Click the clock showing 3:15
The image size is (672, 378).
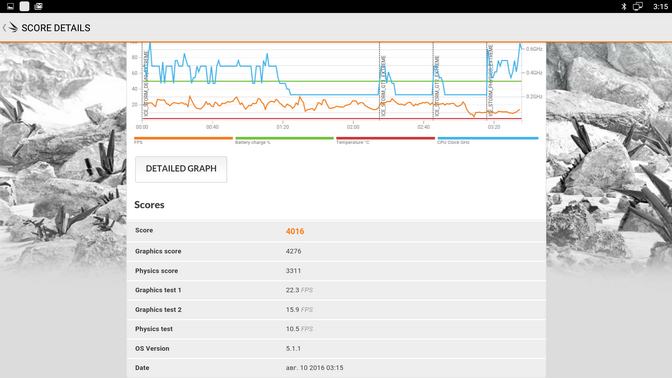(x=660, y=6)
